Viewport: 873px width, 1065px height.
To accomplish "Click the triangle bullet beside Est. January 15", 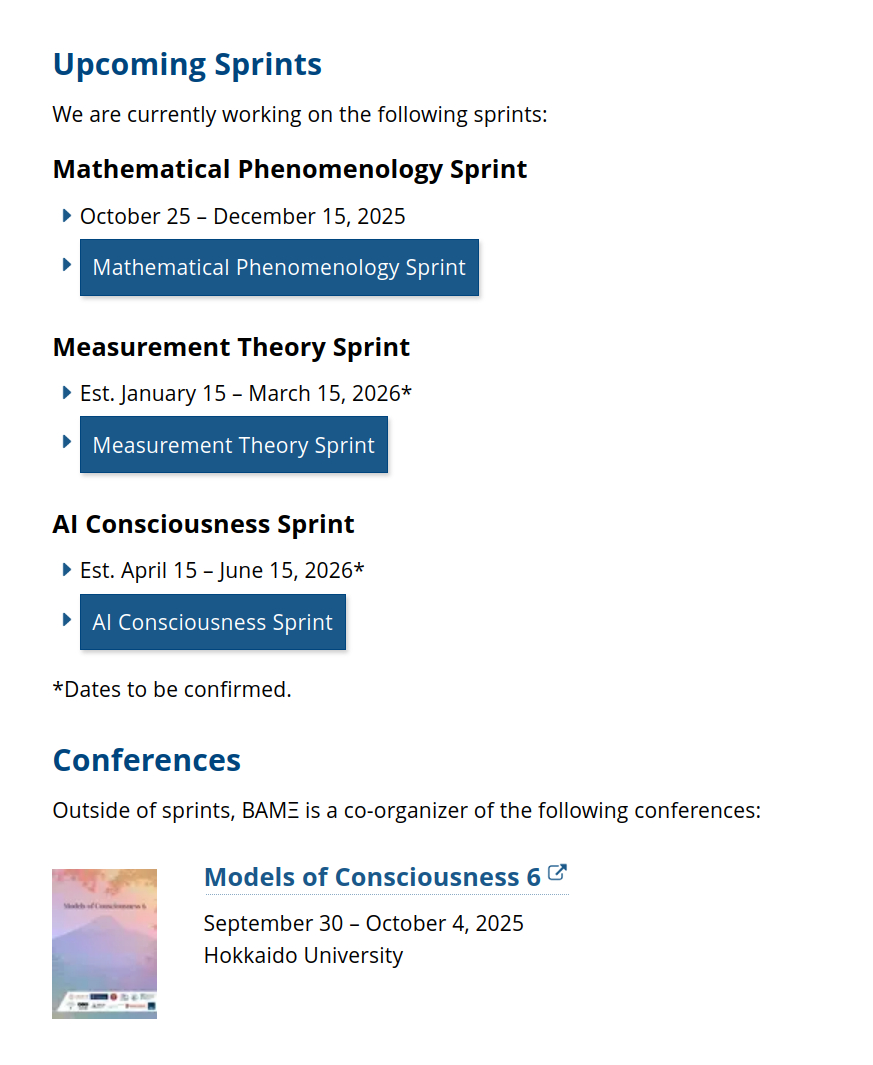I will pos(66,393).
